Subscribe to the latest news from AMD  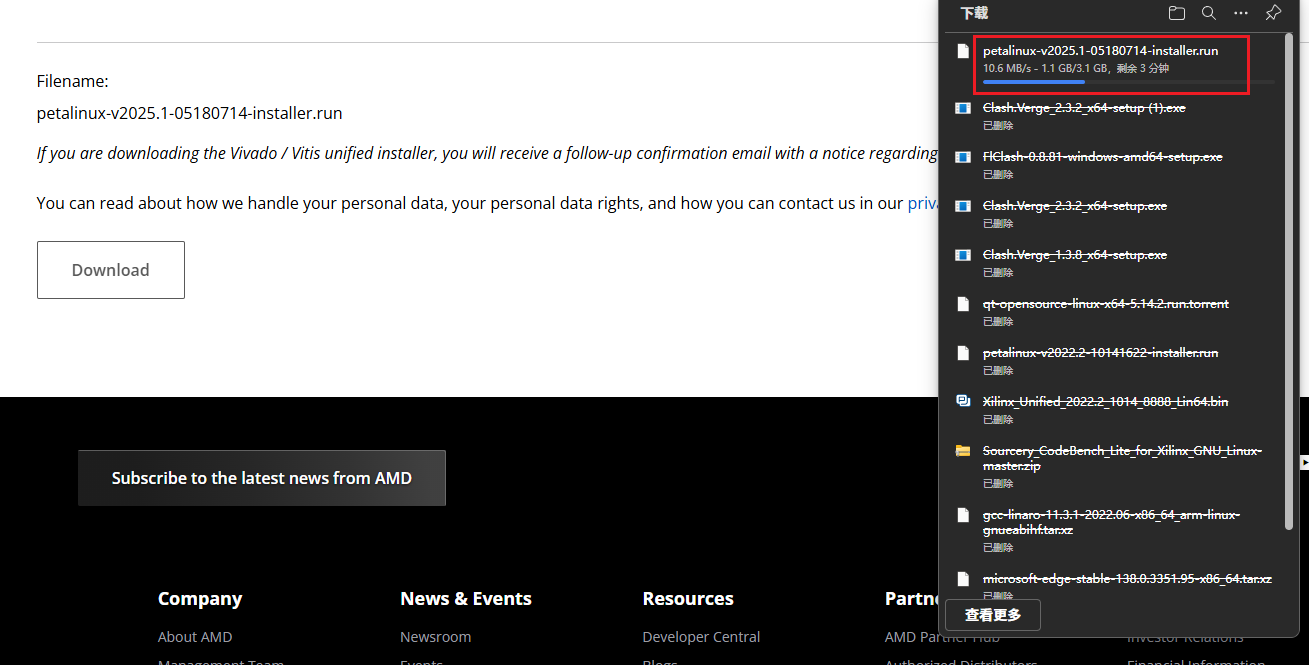click(262, 478)
